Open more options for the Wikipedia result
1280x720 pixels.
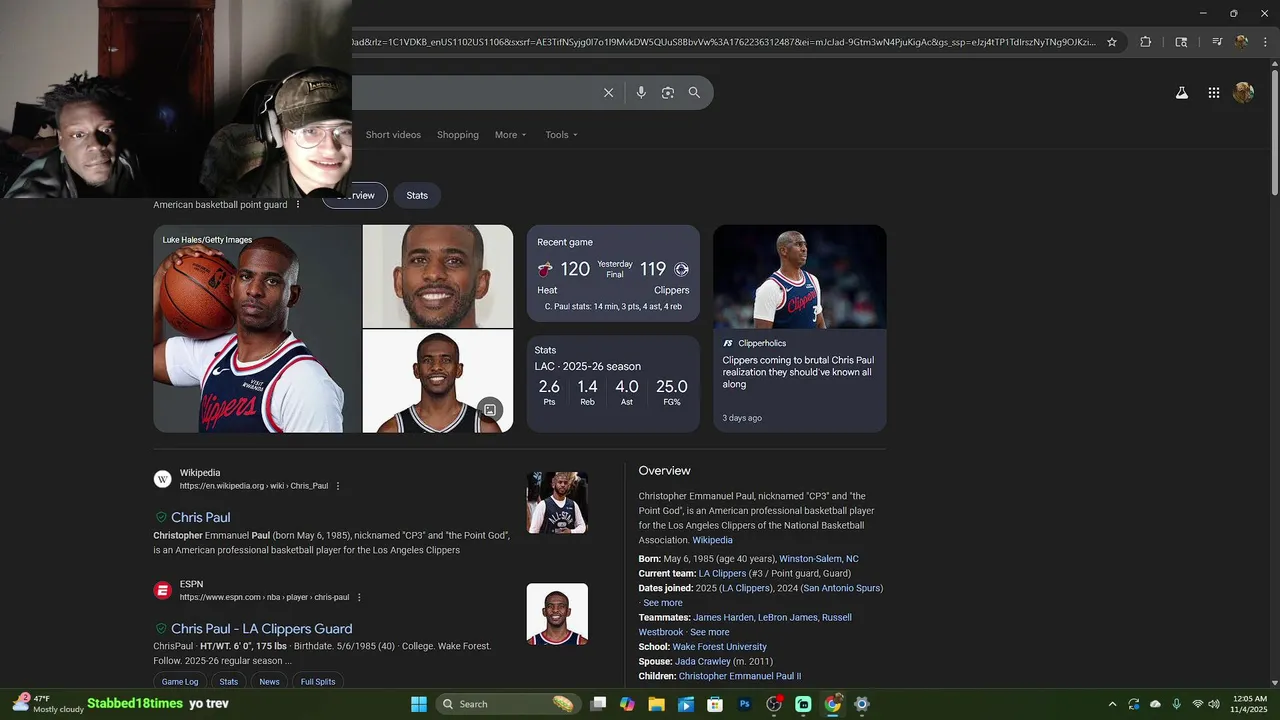338,486
